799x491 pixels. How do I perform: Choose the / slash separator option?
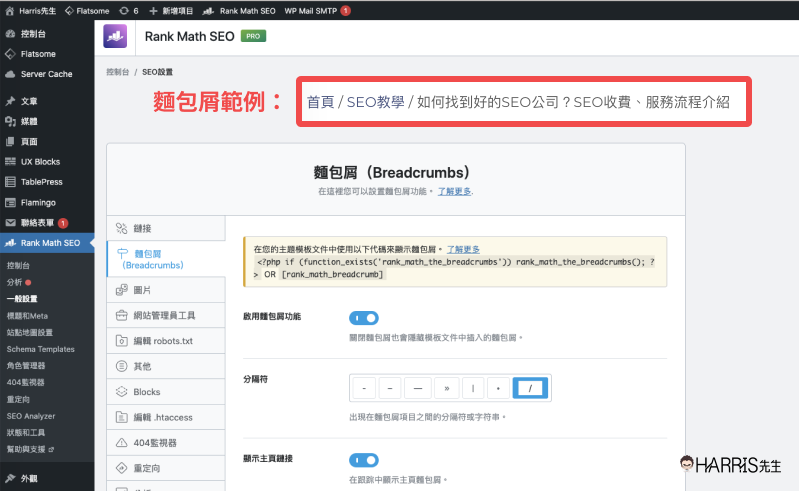(x=530, y=388)
